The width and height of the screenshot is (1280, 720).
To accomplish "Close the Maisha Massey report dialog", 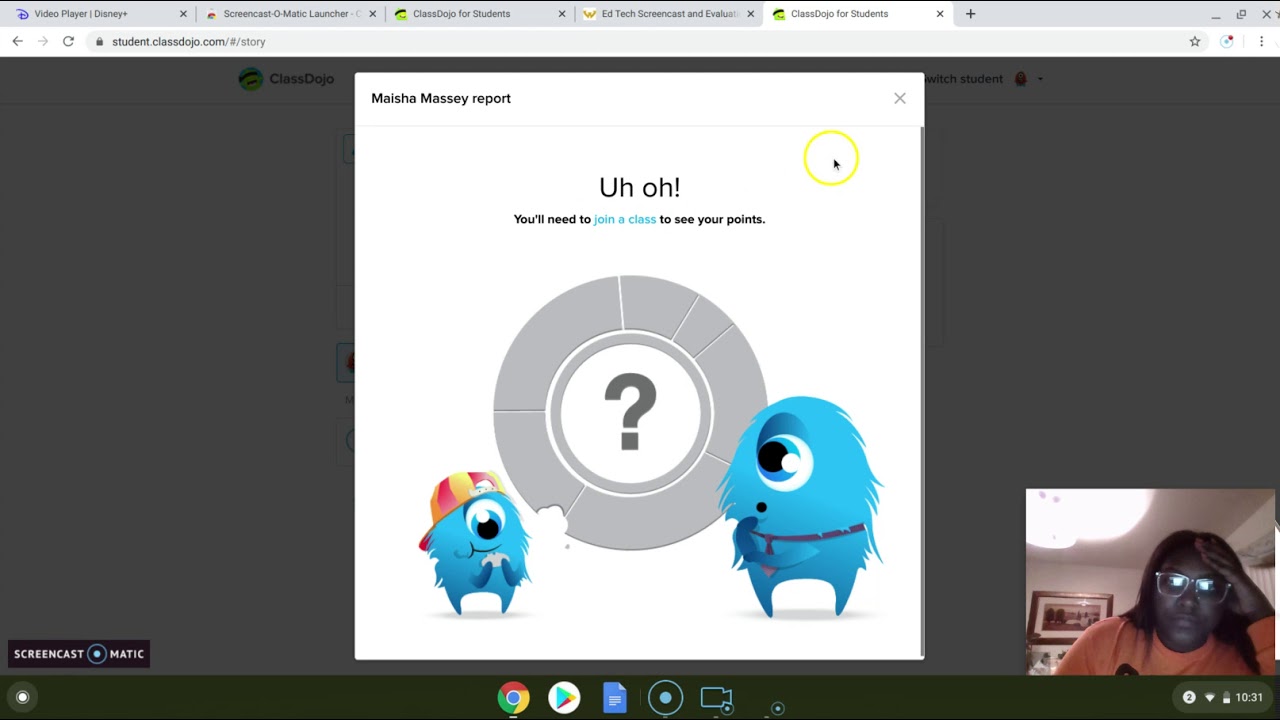I will [900, 98].
